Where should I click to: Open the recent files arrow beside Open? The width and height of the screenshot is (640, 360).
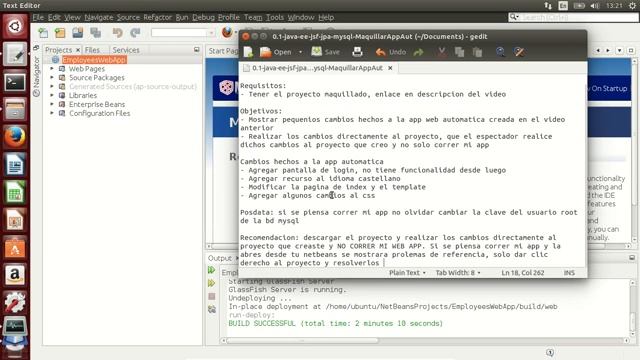coord(300,52)
